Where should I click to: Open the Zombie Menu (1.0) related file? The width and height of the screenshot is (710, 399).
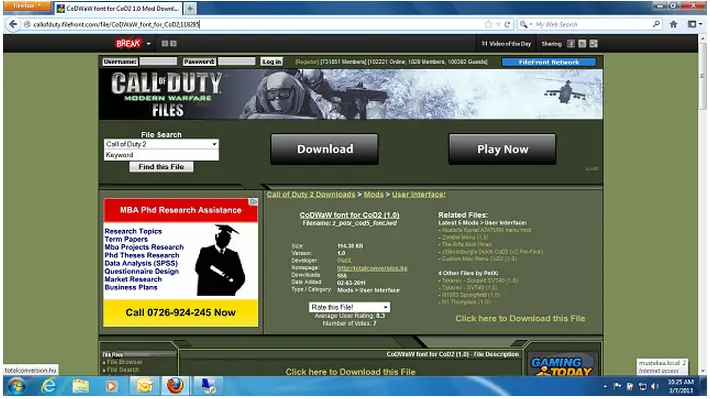coord(465,237)
